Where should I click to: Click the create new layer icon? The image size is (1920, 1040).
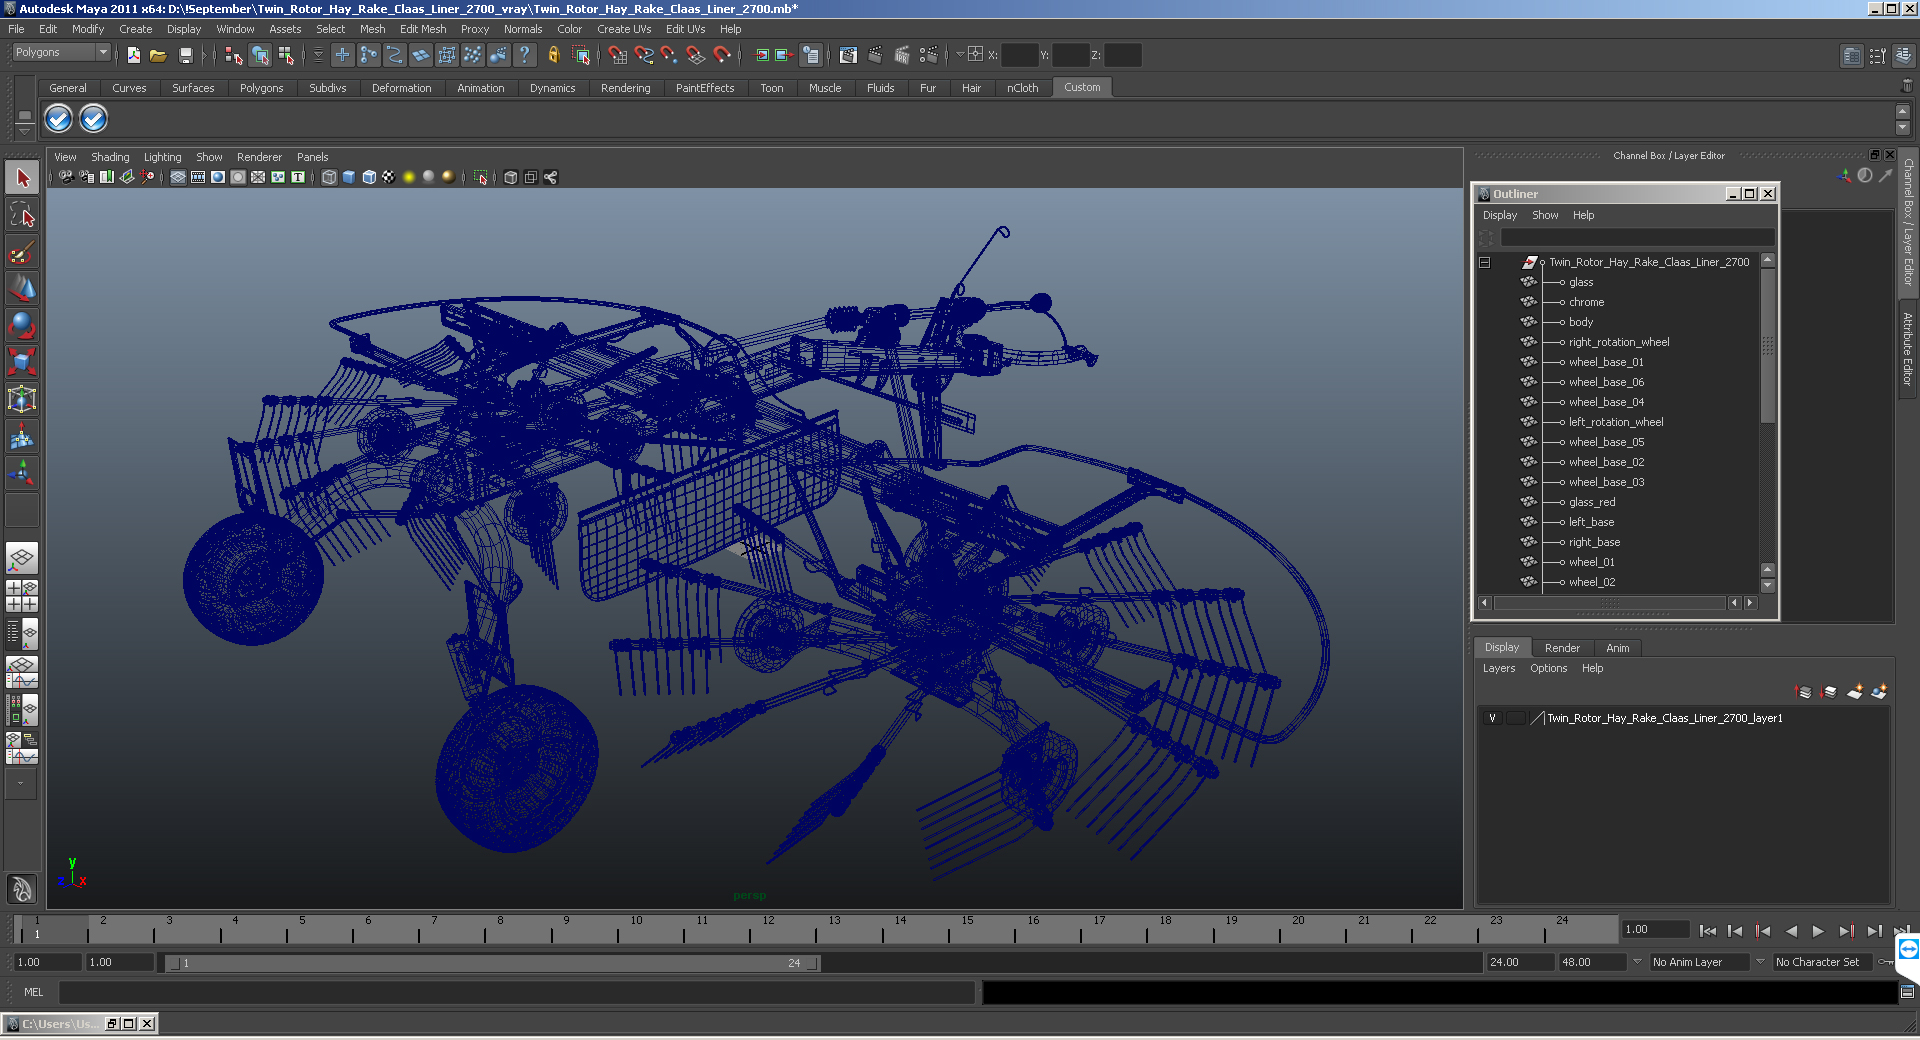click(x=1854, y=692)
